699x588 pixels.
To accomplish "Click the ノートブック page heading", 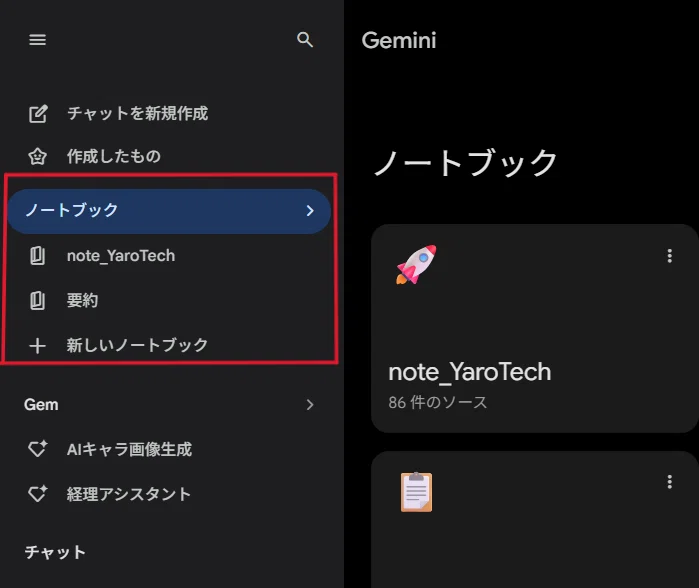I will point(466,163).
